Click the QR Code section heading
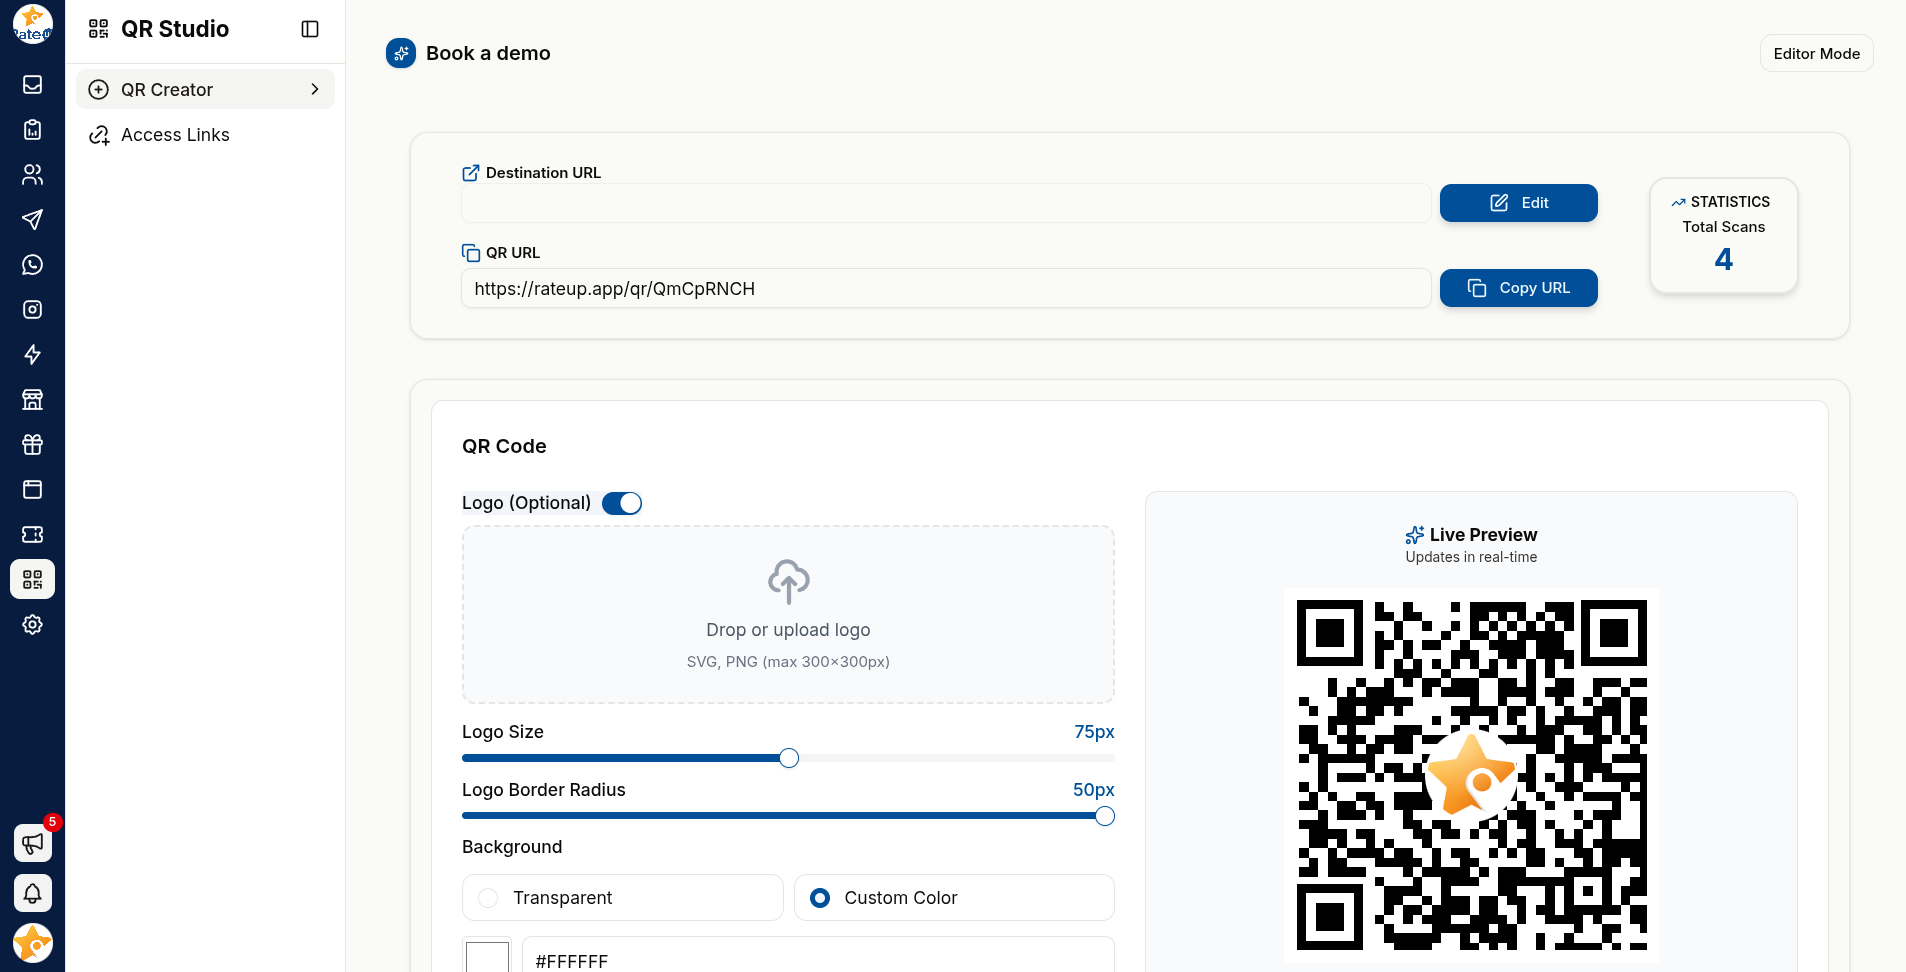Image resolution: width=1906 pixels, height=972 pixels. tap(504, 446)
